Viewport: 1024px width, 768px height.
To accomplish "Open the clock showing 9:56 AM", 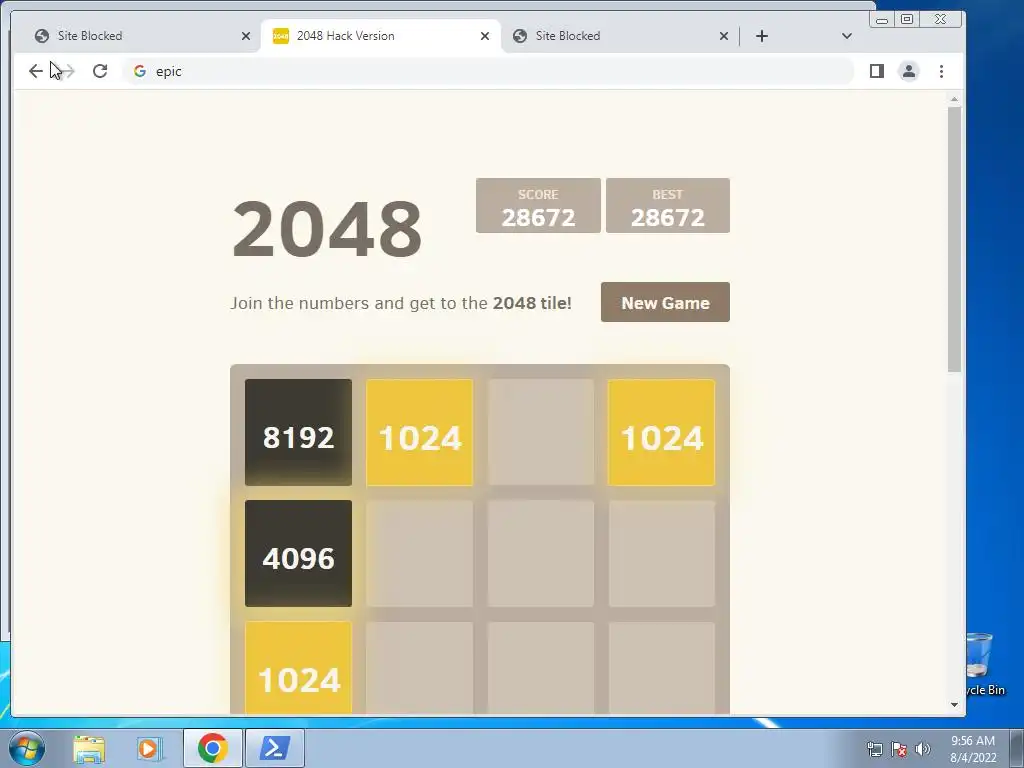I will point(973,749).
